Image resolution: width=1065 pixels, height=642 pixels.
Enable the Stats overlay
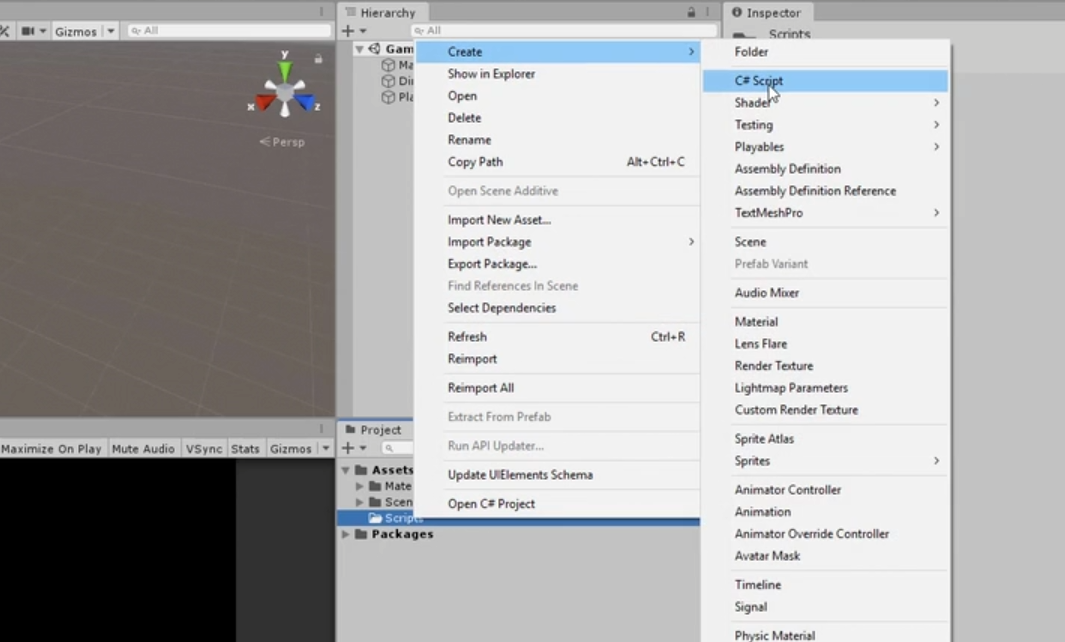click(245, 448)
